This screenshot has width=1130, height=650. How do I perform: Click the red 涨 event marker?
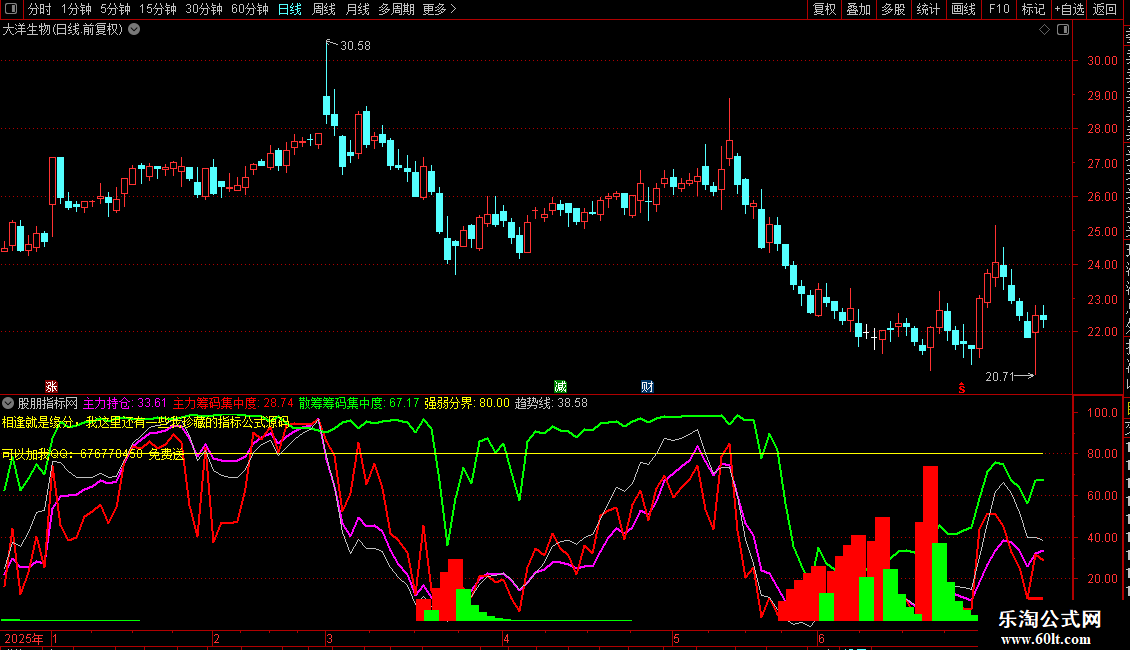[x=51, y=387]
